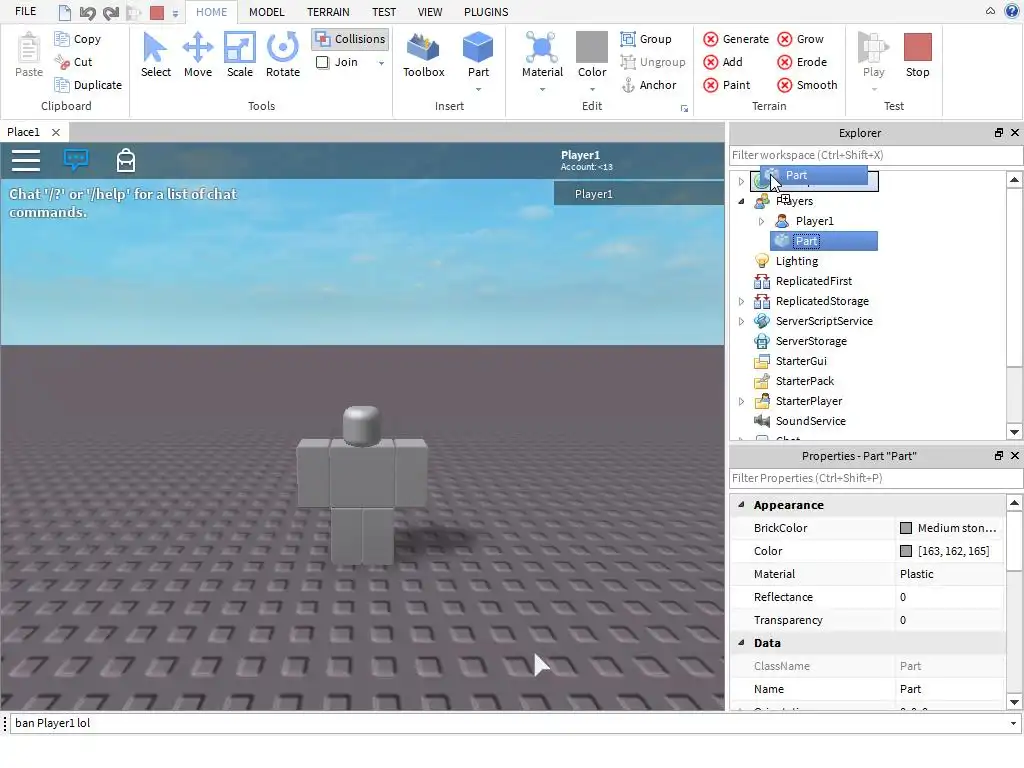Click the Paste clipboard icon
Screen dimensions: 1024x768
(x=29, y=48)
